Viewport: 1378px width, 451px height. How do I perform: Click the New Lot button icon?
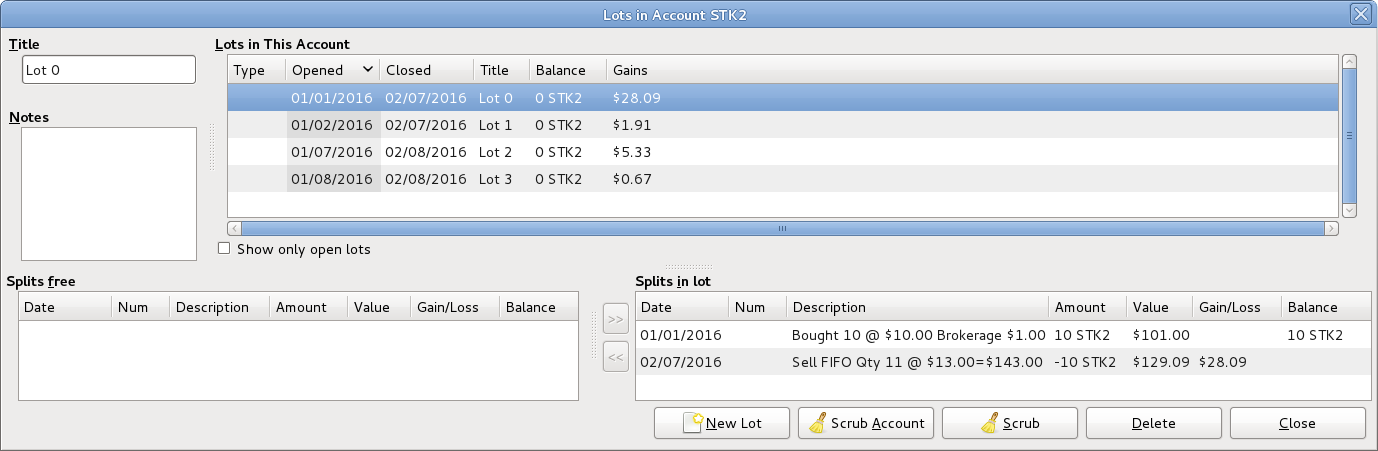coord(694,423)
